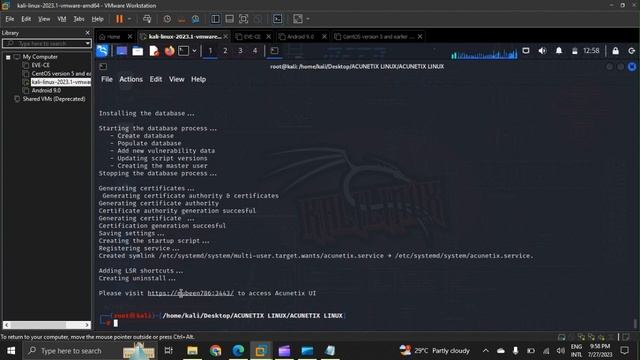This screenshot has width=640, height=360.
Task: Open the console view icon
Action: [x=278, y=19]
